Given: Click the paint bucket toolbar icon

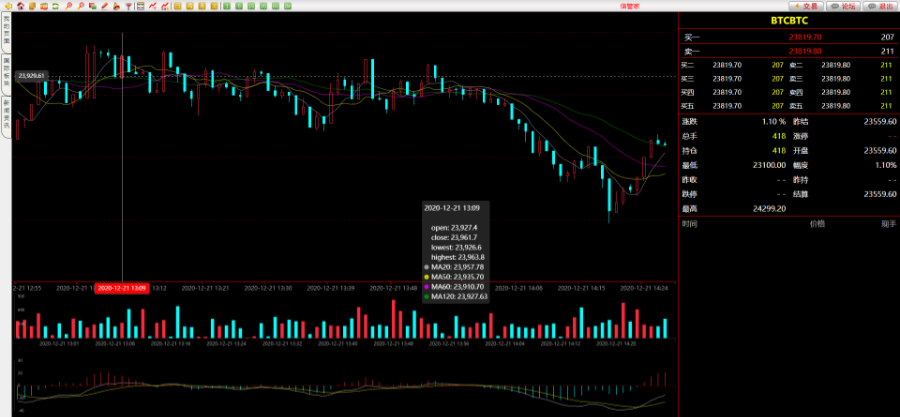Looking at the screenshot, I should 117,6.
